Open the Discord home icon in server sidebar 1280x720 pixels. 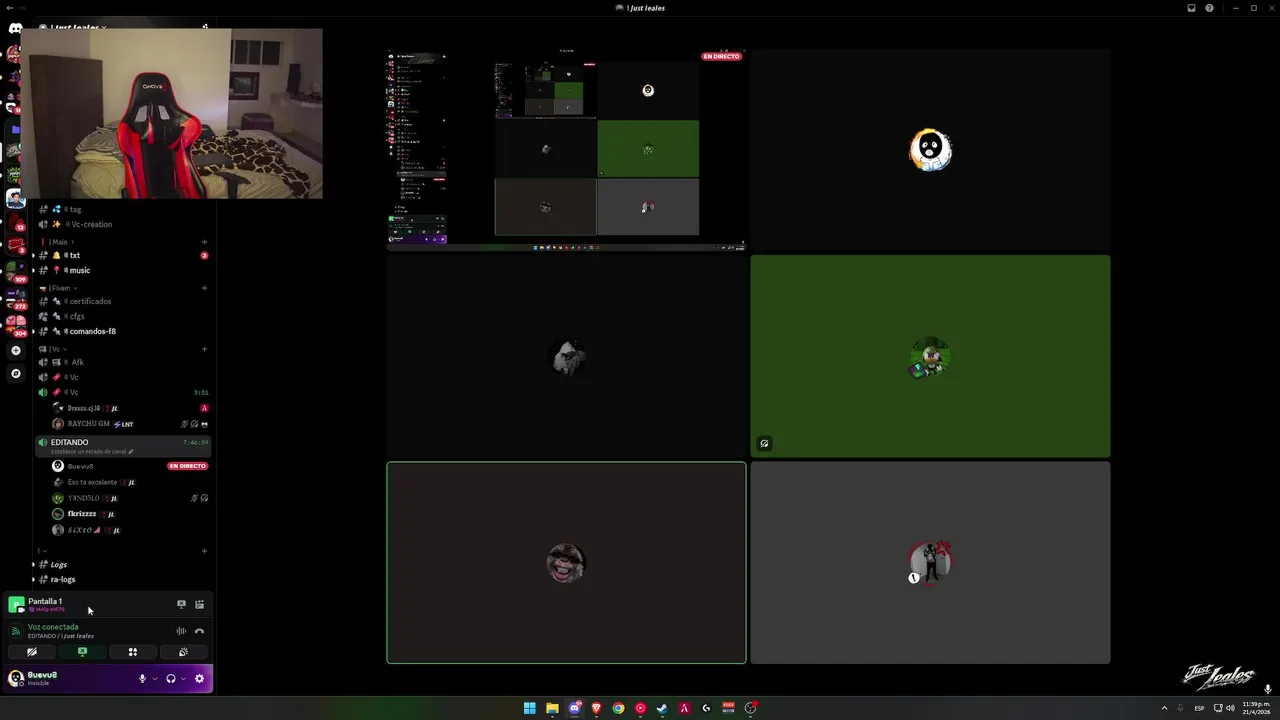coord(15,30)
